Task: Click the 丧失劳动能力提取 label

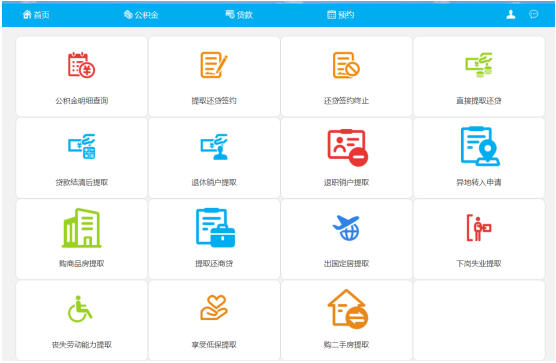Action: pyautogui.click(x=82, y=345)
